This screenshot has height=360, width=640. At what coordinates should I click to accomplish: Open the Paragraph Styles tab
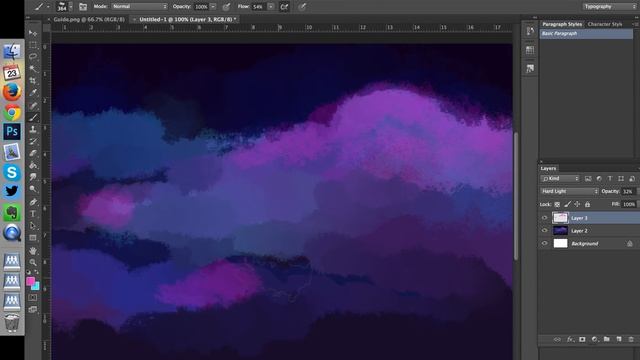click(562, 24)
